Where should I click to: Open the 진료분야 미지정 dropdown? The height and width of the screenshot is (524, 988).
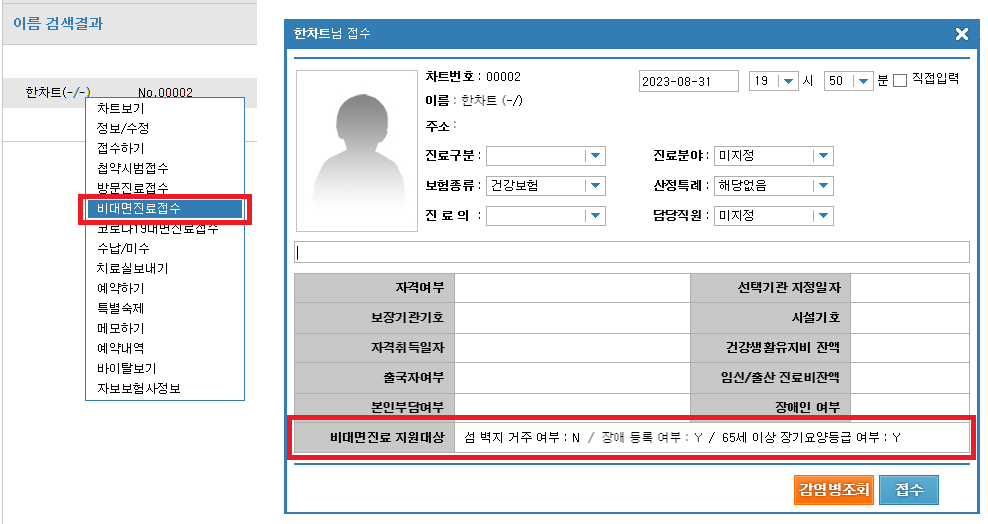pos(821,156)
